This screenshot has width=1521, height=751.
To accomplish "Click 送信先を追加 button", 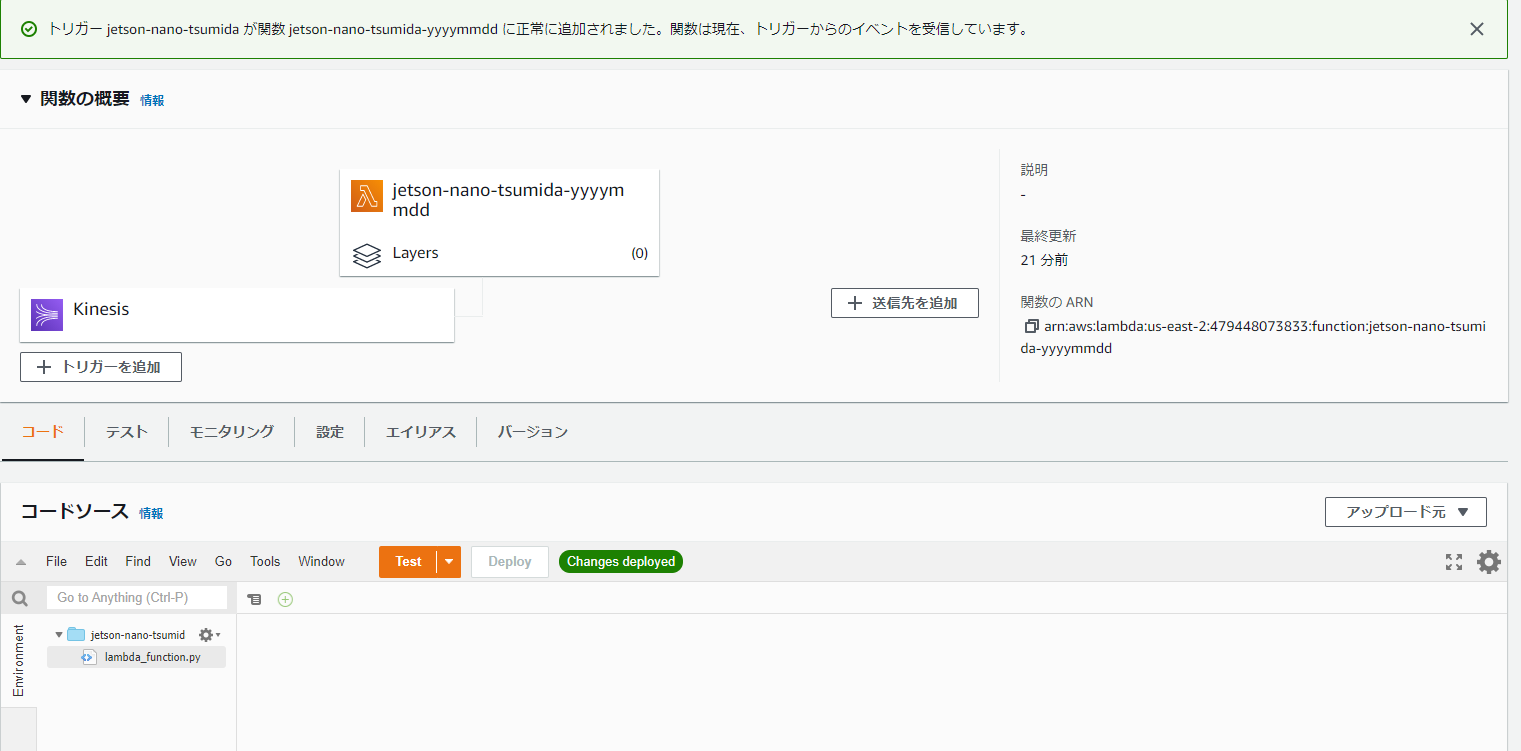I will click(x=904, y=303).
